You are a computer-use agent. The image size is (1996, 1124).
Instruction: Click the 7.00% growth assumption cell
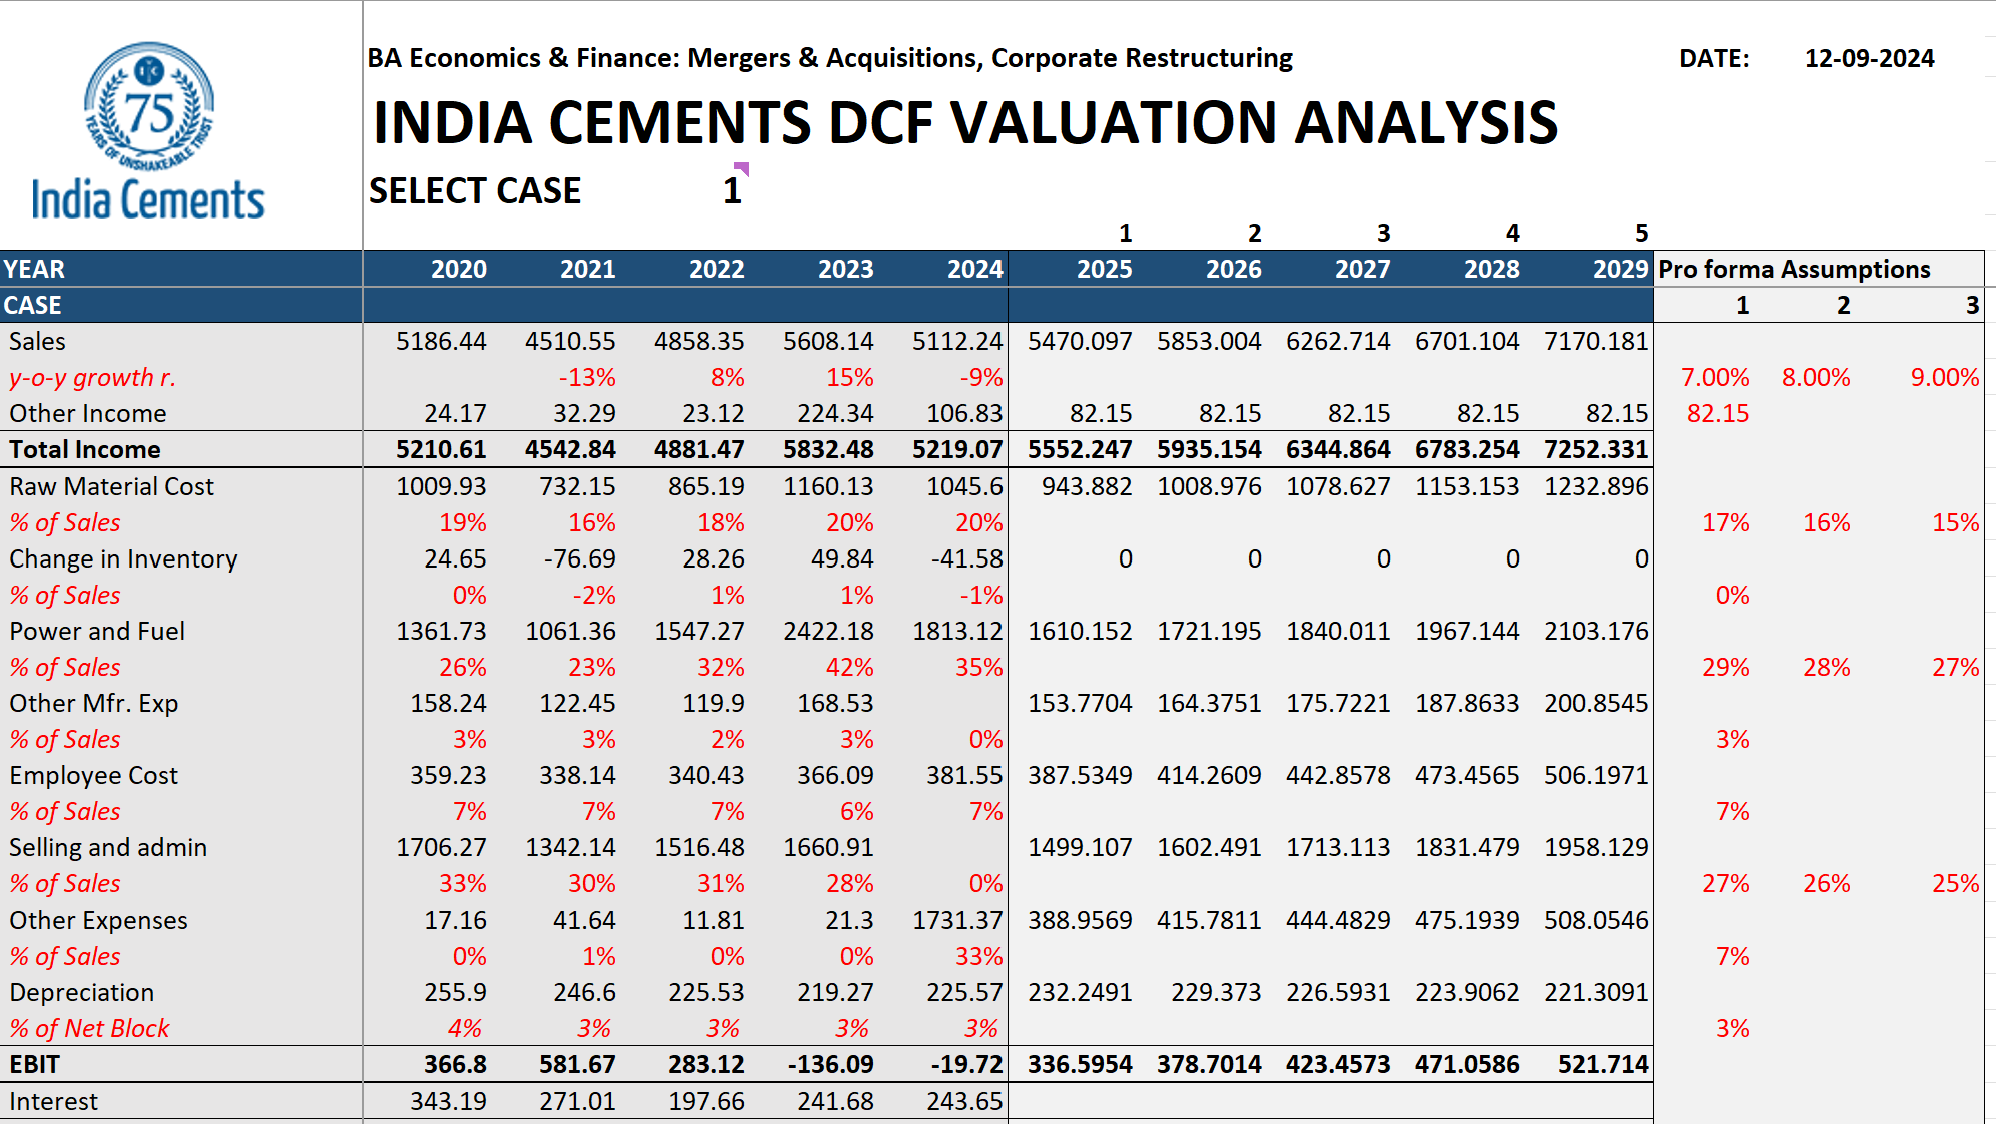(x=1714, y=378)
